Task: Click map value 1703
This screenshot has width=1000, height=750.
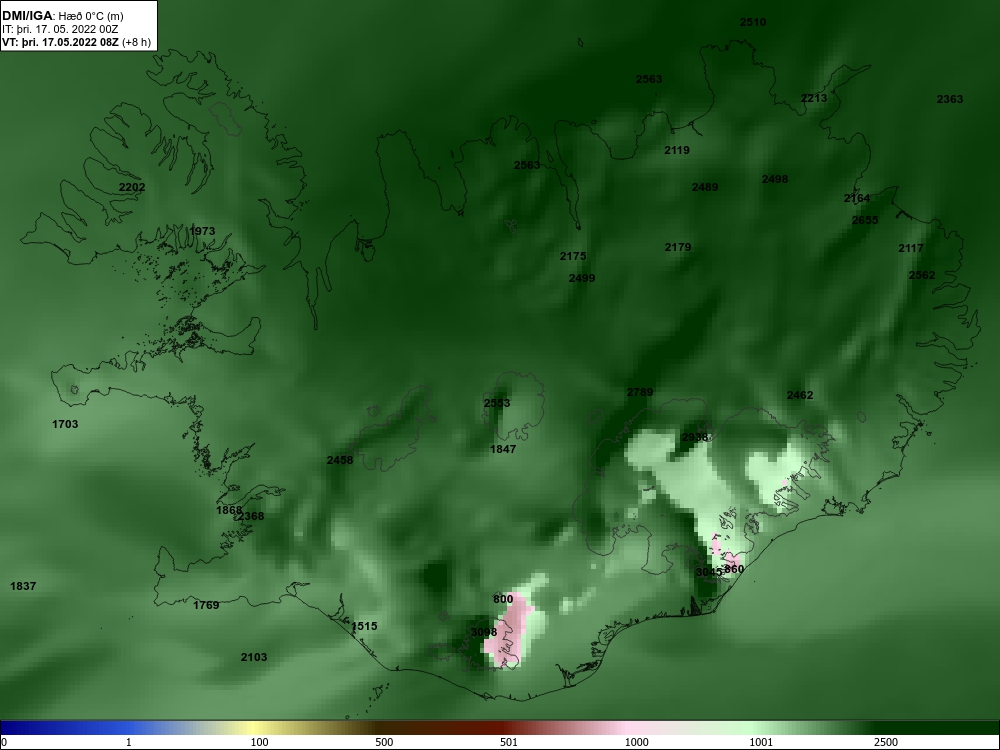Action: click(x=65, y=424)
